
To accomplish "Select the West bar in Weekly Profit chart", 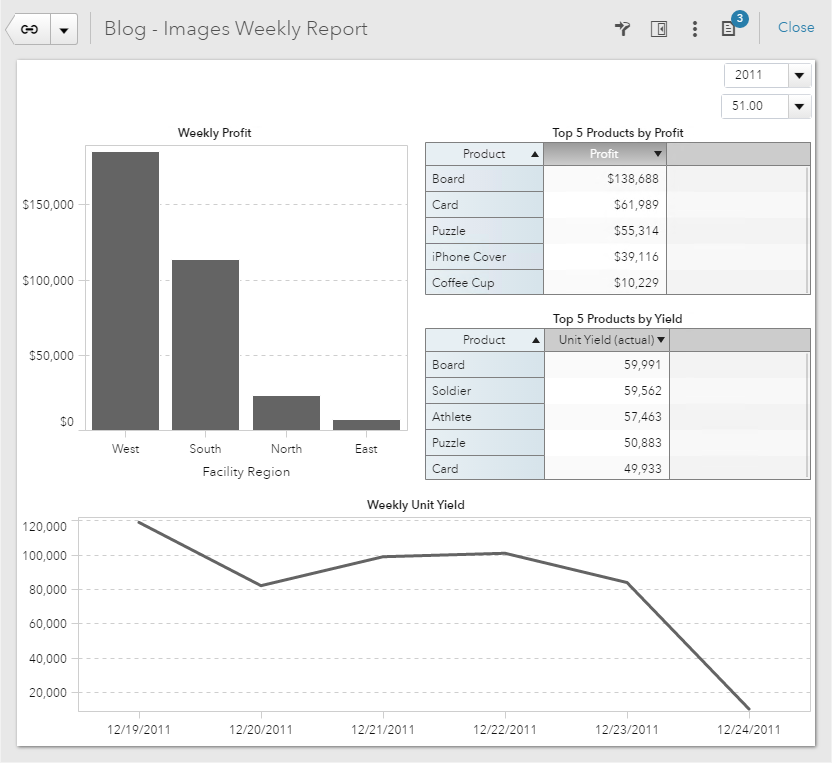I will (x=125, y=290).
